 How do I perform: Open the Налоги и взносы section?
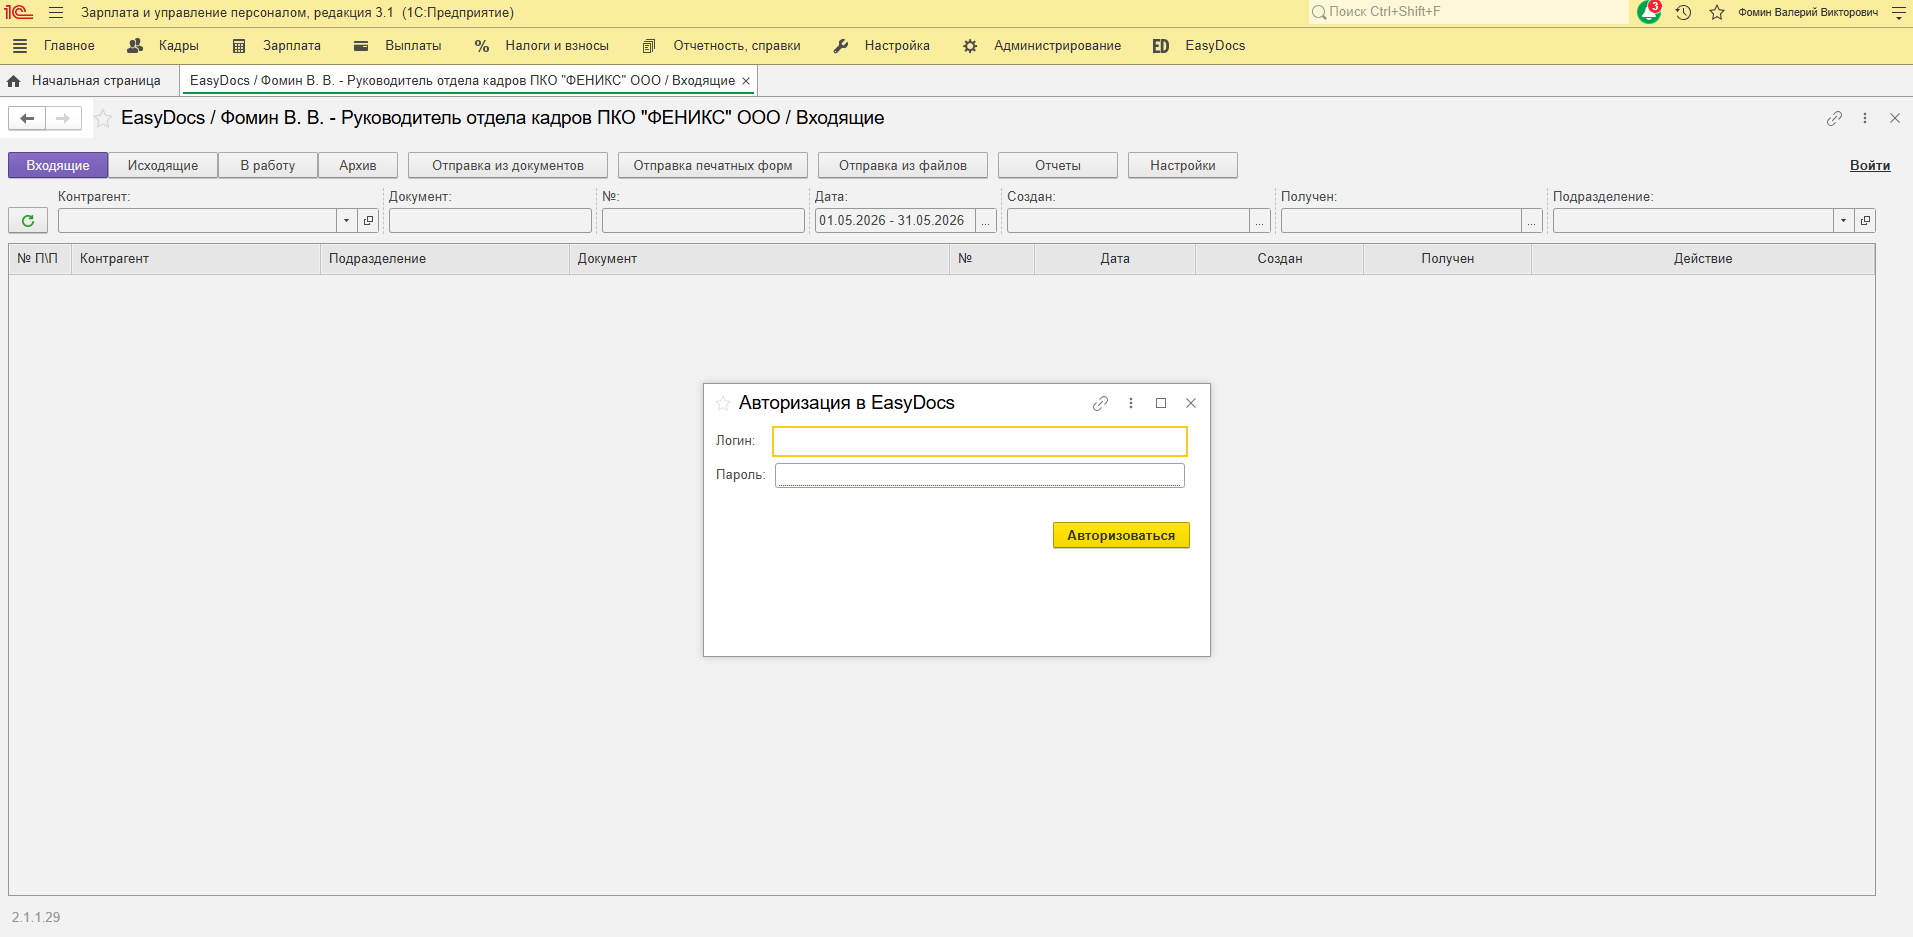click(541, 46)
